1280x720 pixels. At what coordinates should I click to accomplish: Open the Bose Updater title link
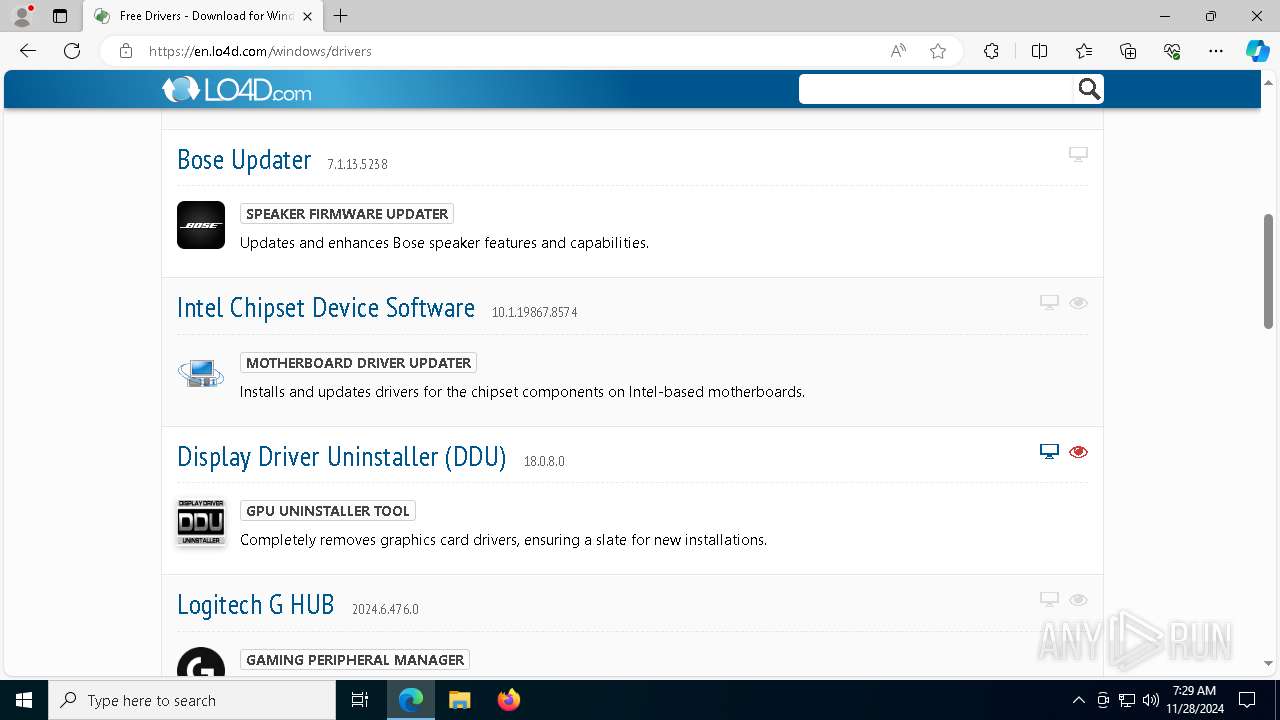244,160
